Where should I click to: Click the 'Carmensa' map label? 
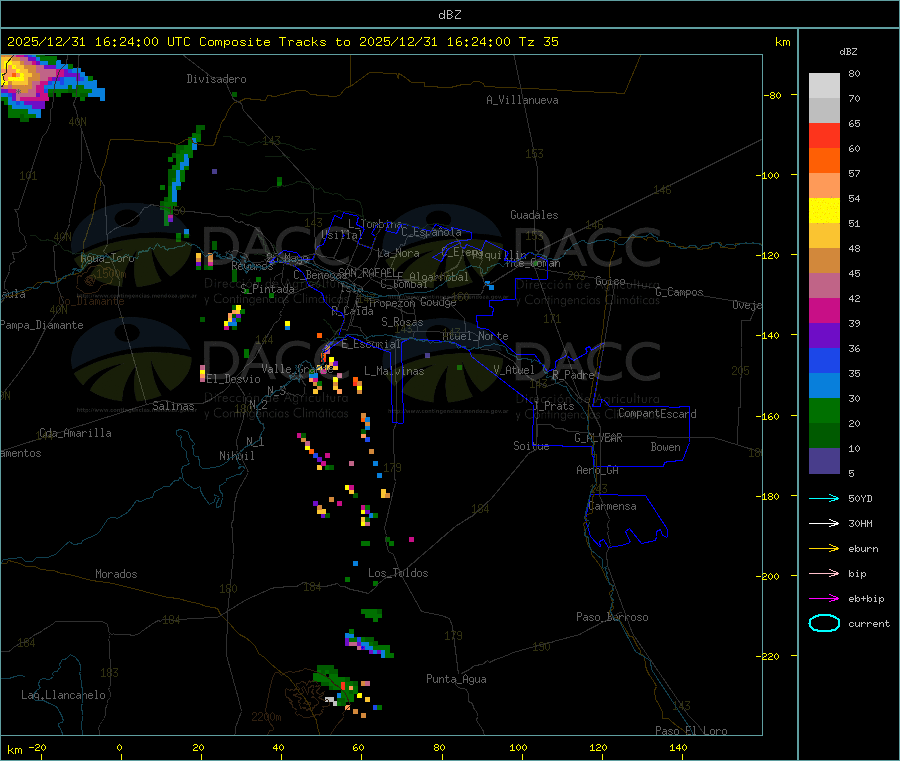coord(612,506)
